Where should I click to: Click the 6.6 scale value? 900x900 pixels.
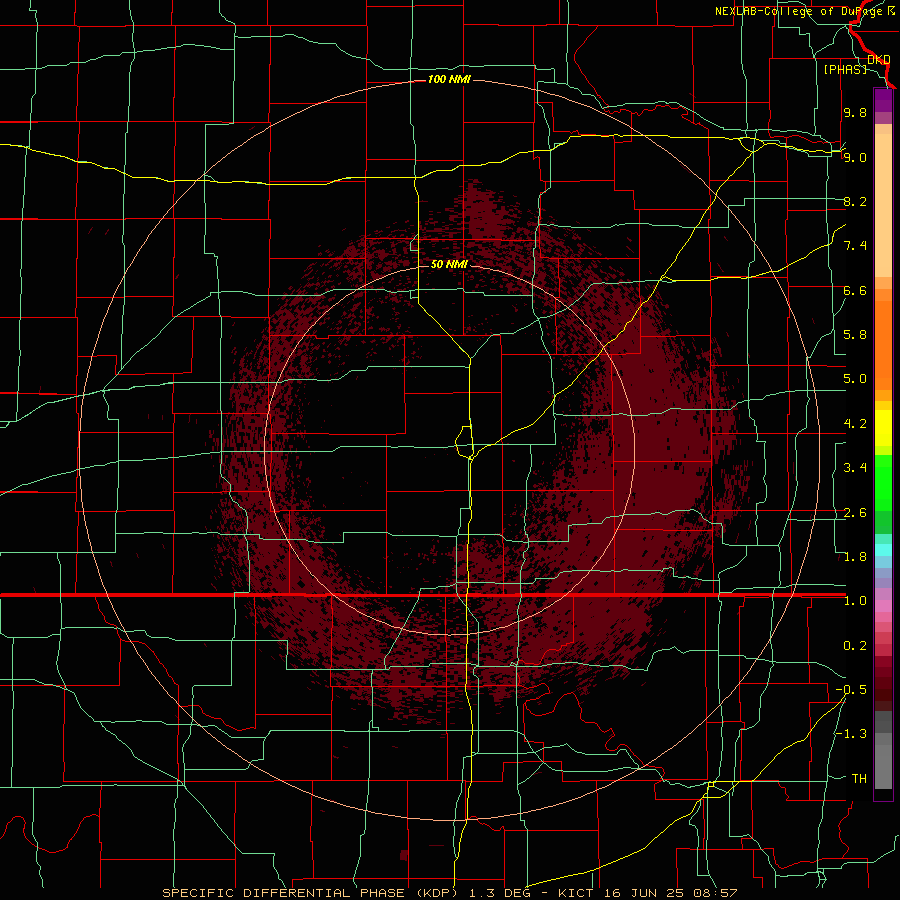pyautogui.click(x=855, y=290)
